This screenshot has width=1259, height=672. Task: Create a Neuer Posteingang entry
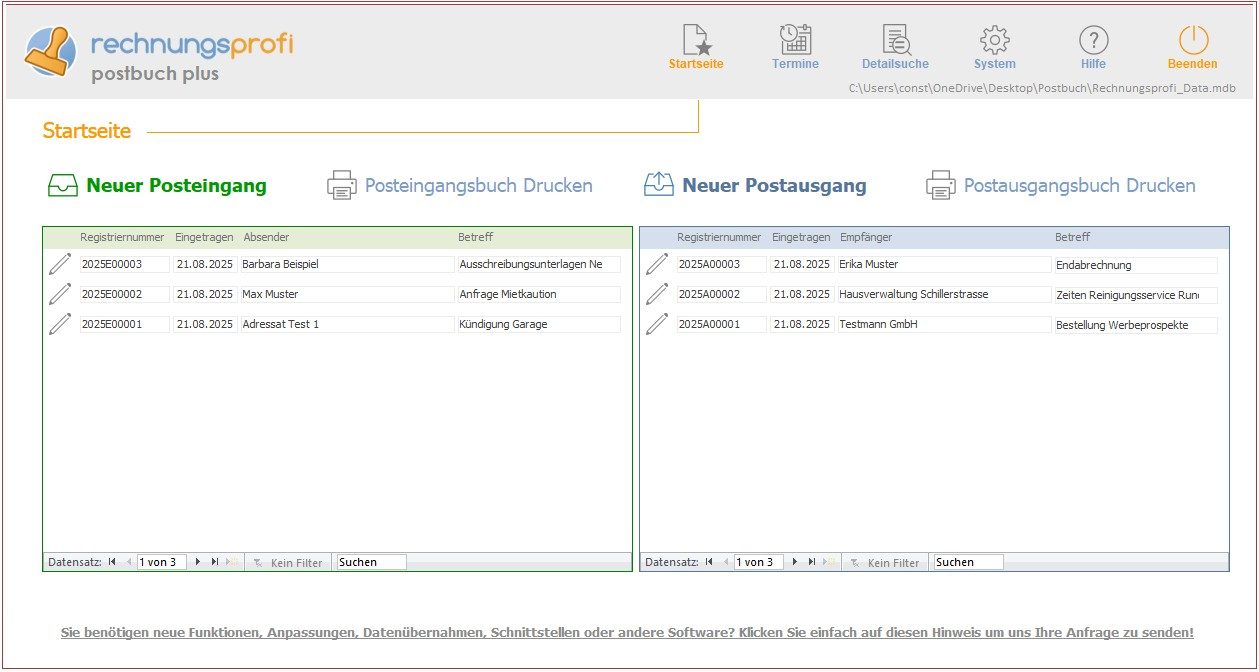point(176,185)
